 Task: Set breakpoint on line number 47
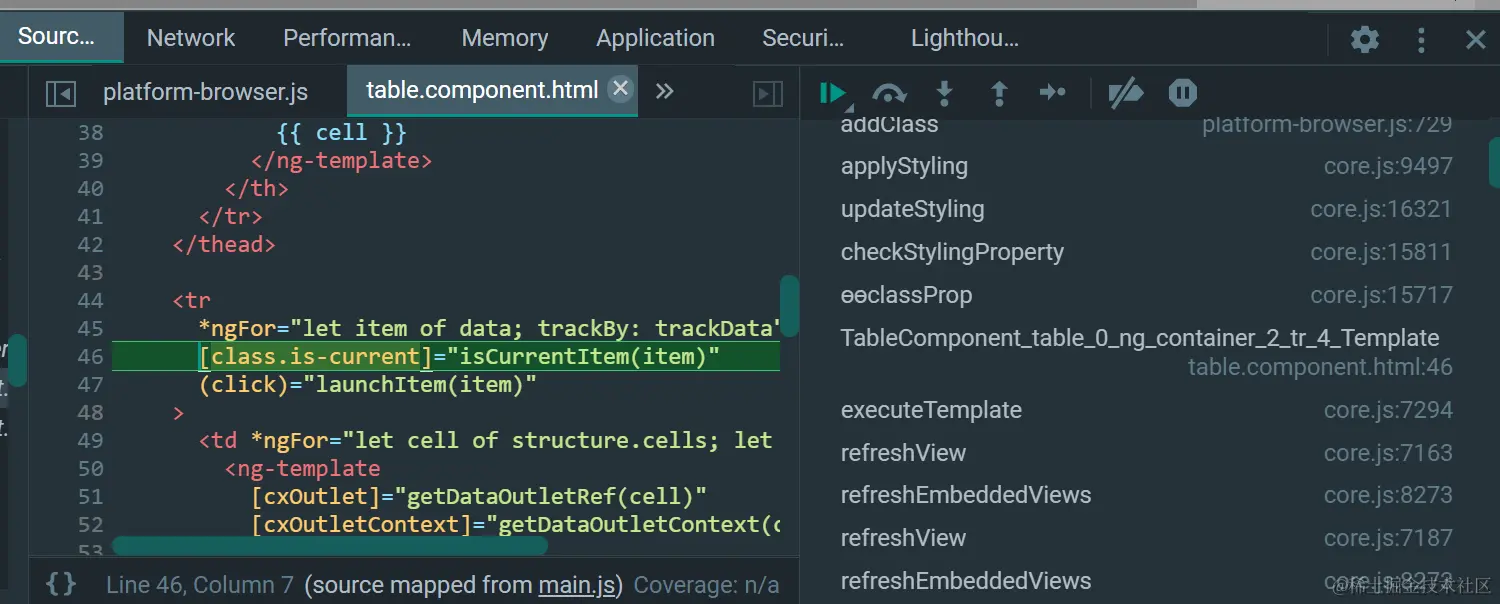(x=90, y=384)
